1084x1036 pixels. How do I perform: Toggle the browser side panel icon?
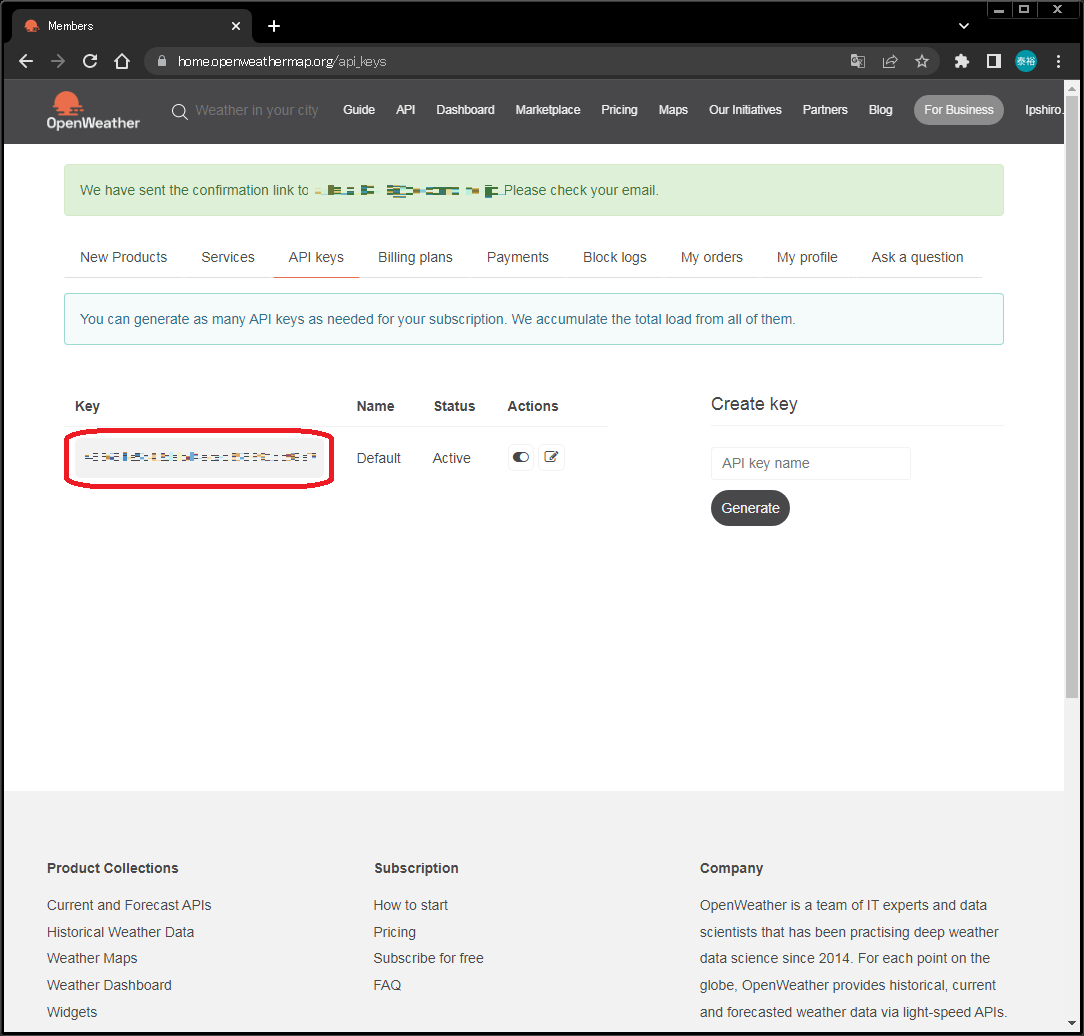coord(993,62)
